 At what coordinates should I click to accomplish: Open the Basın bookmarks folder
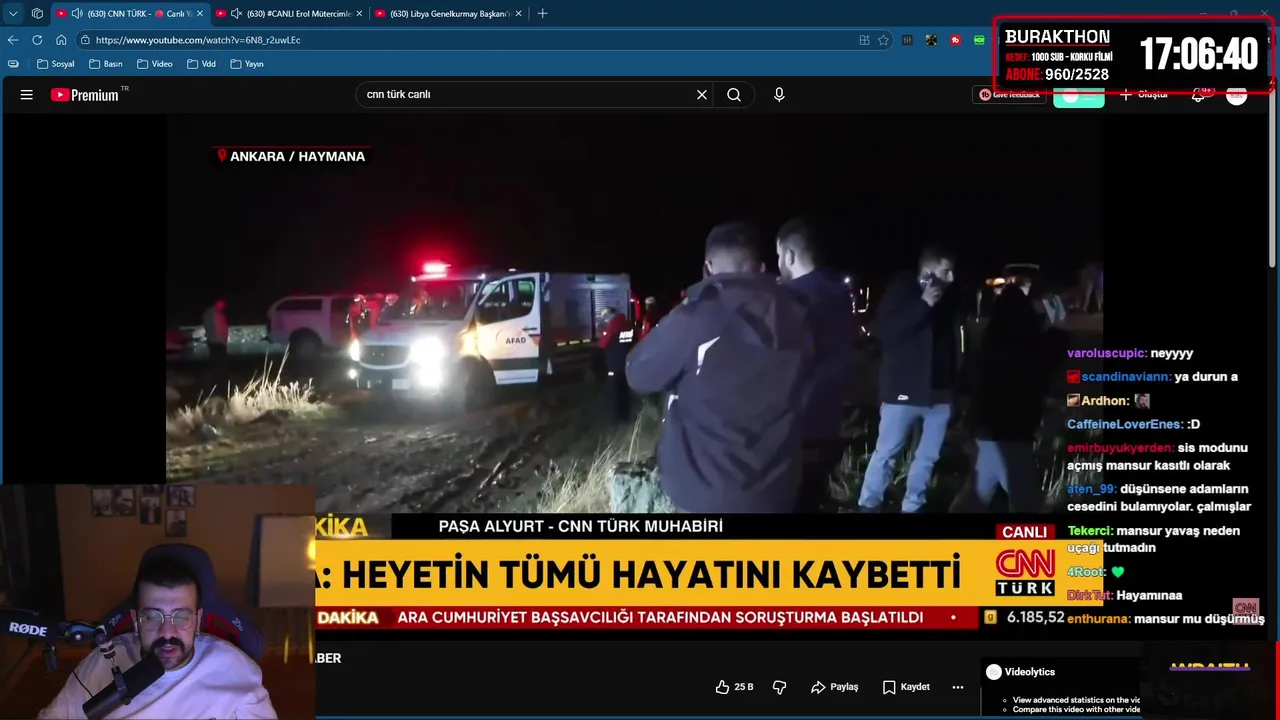click(x=105, y=64)
